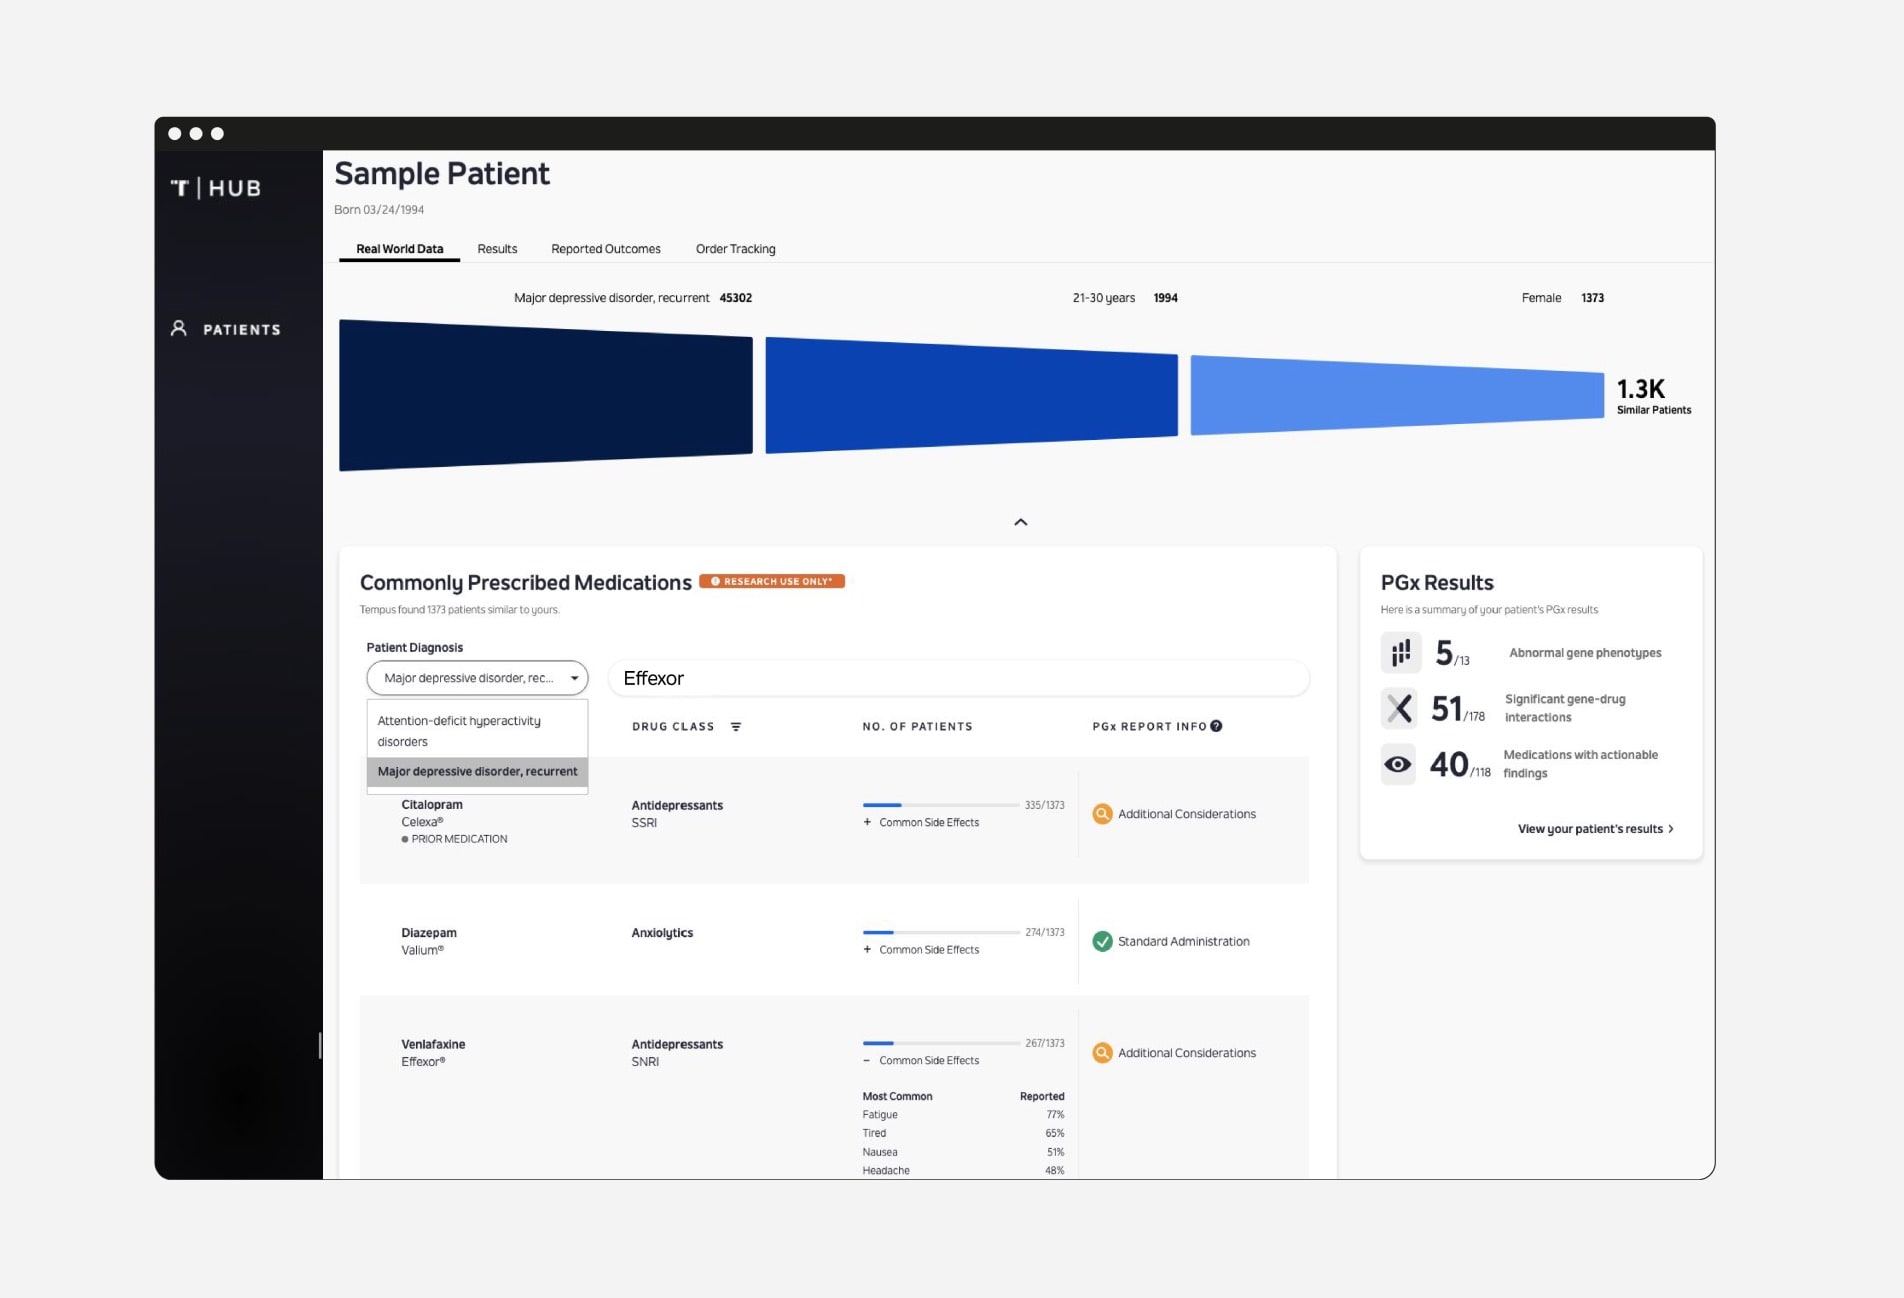
Task: Open the Reported Outcomes tab
Action: click(x=606, y=249)
